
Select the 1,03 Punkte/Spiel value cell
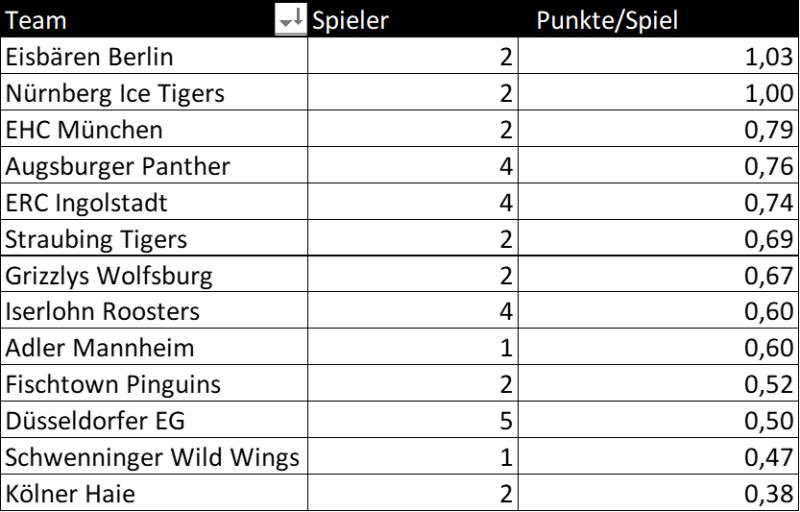click(x=658, y=57)
